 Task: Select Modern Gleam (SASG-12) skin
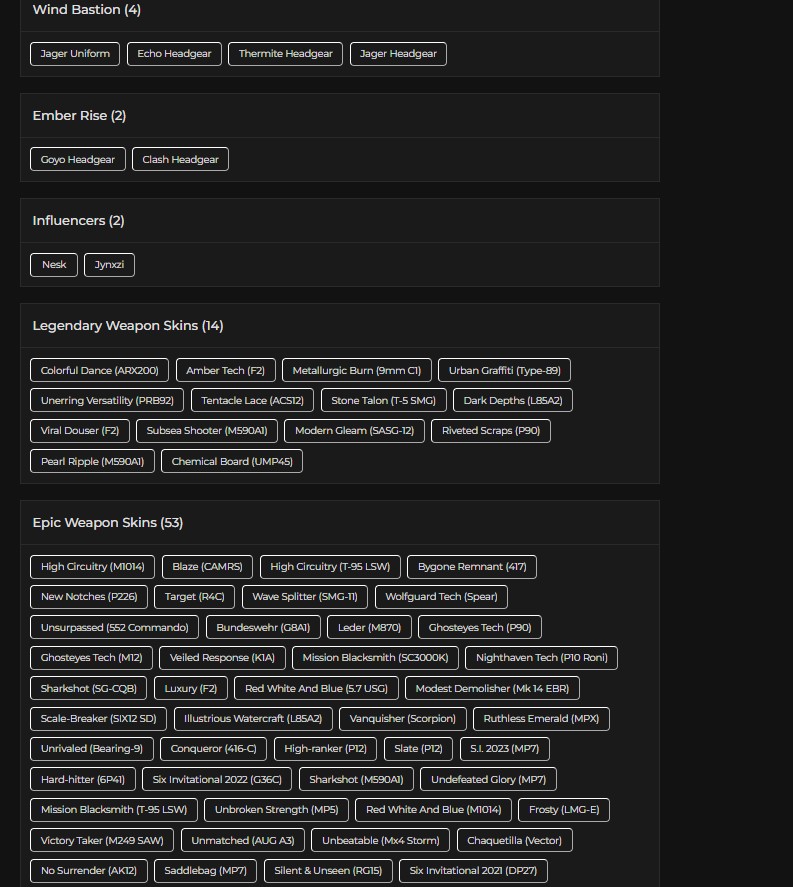355,431
